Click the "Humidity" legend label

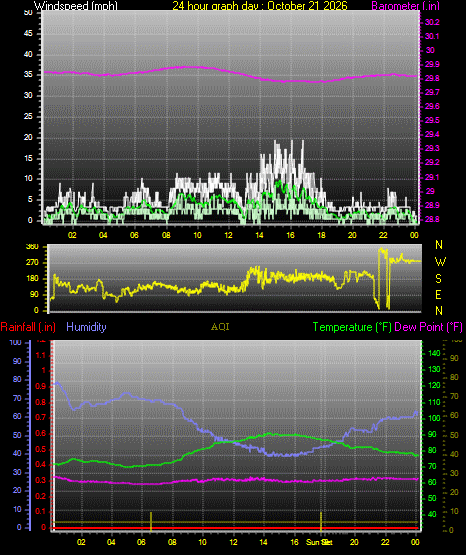coord(86,327)
